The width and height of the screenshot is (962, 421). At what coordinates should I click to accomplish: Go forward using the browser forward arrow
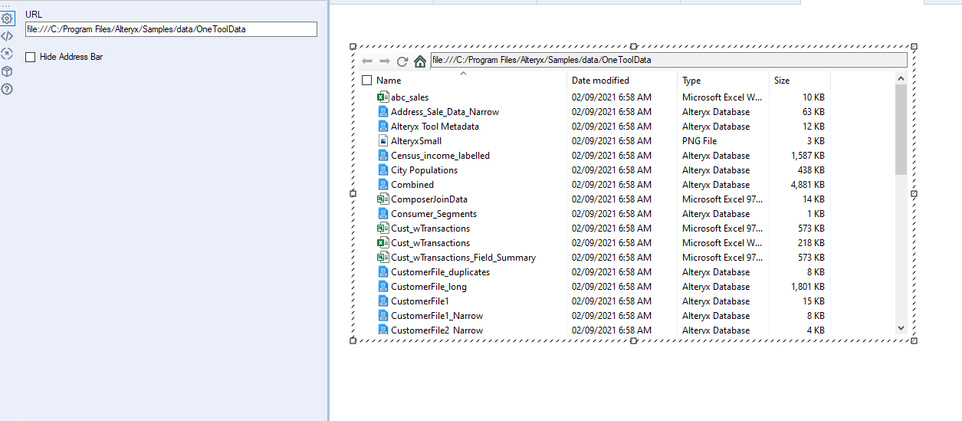click(385, 61)
